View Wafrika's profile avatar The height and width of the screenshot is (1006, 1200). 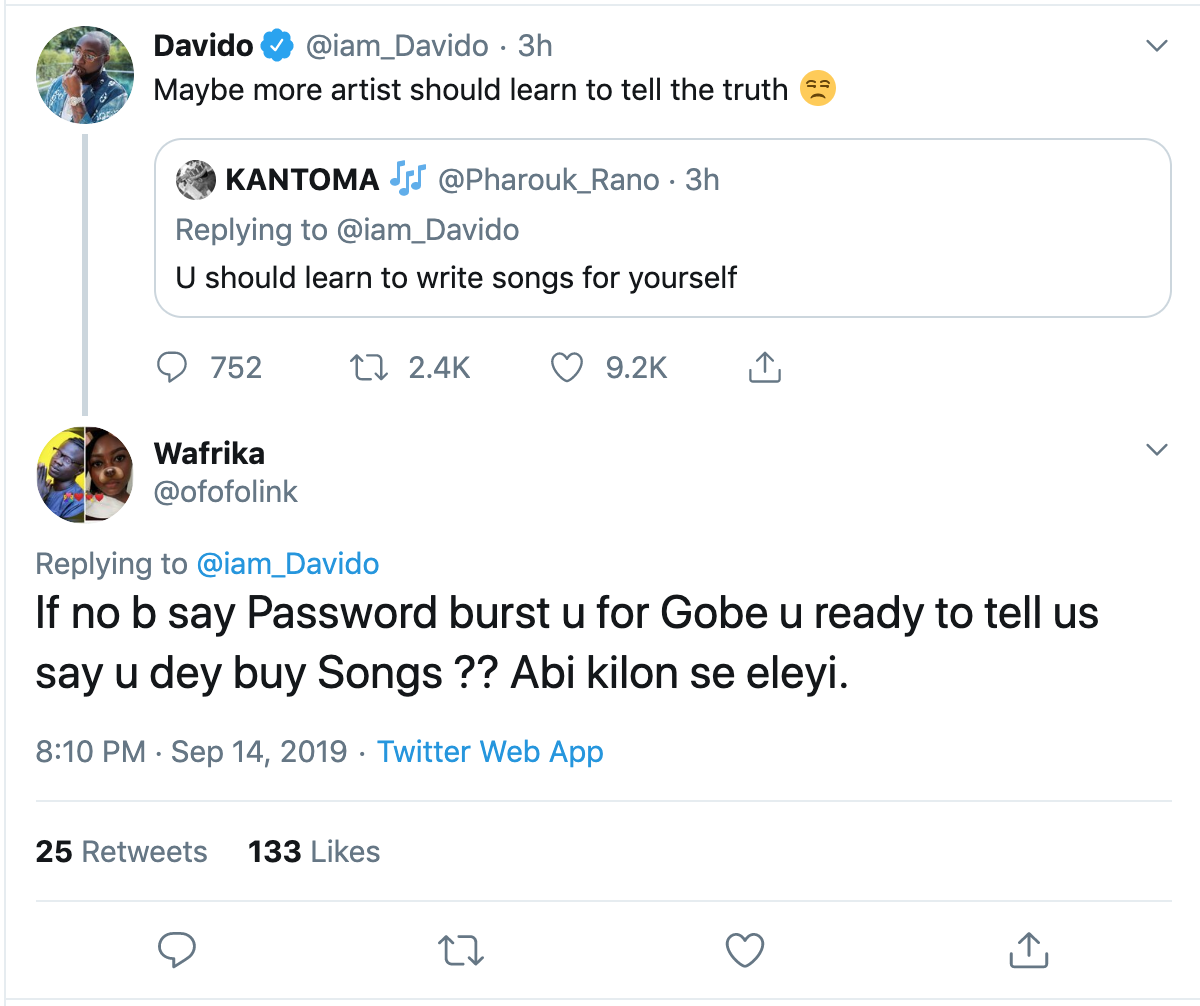coord(85,474)
